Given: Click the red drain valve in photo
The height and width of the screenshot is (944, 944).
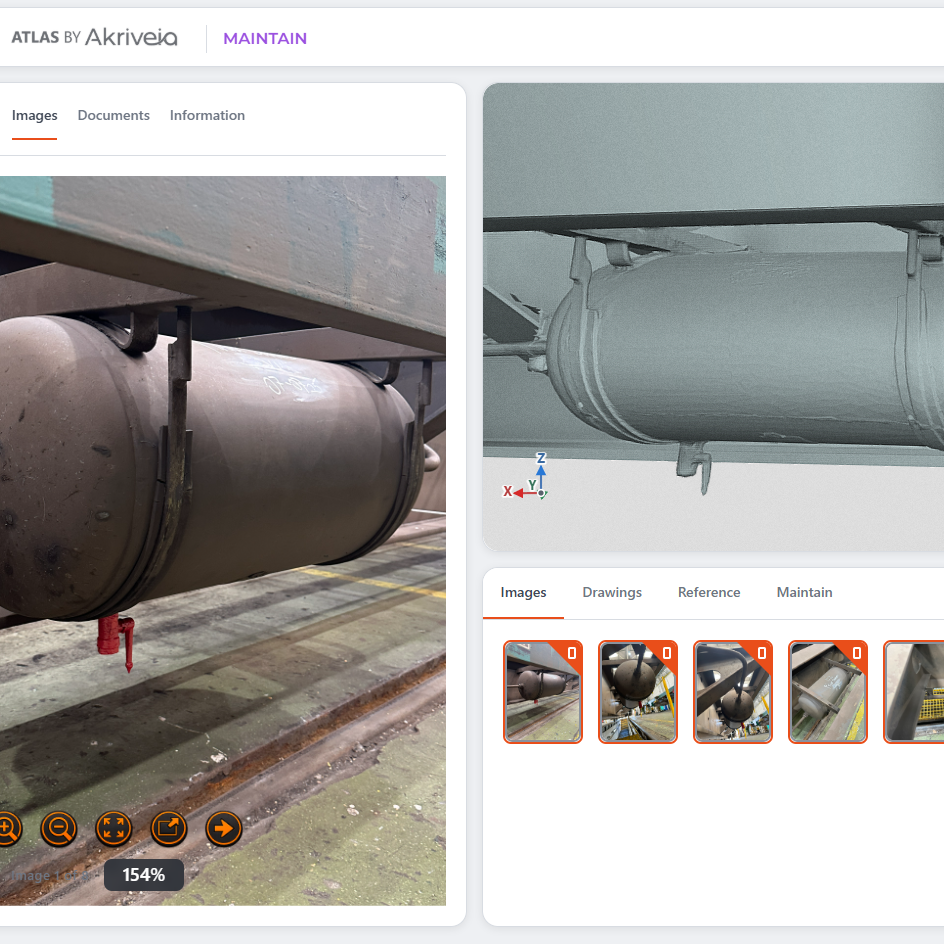Looking at the screenshot, I should click(x=115, y=641).
